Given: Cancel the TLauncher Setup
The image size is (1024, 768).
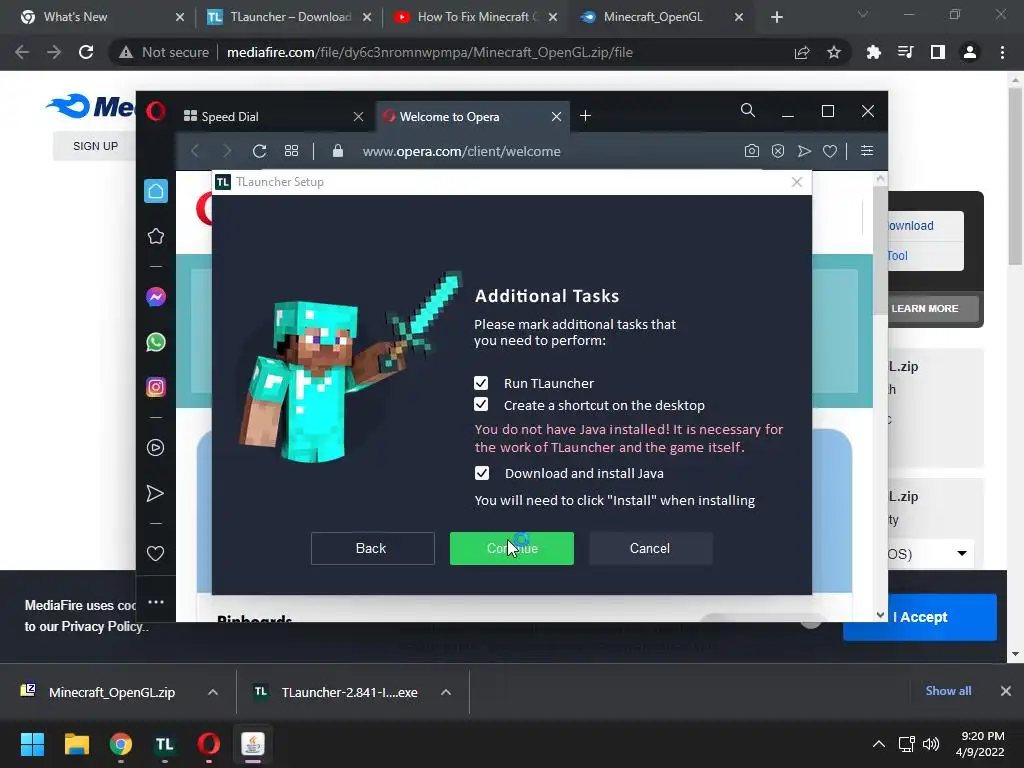Looking at the screenshot, I should (x=650, y=549).
